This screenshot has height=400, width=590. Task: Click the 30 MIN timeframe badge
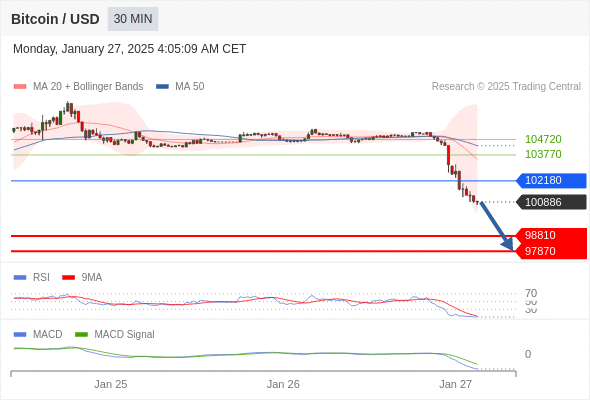click(x=133, y=19)
